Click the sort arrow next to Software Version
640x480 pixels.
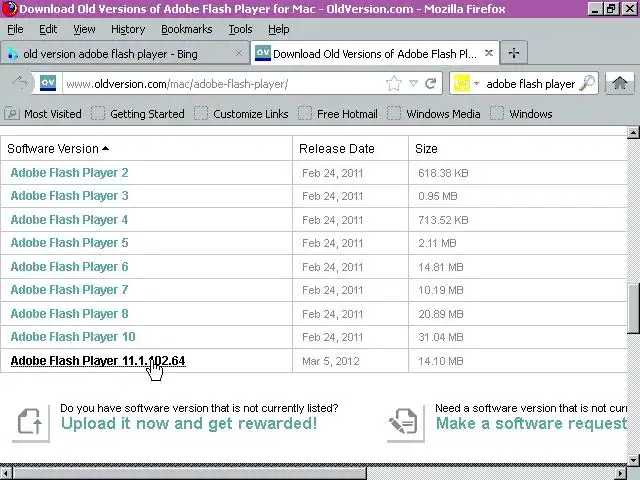coord(105,149)
